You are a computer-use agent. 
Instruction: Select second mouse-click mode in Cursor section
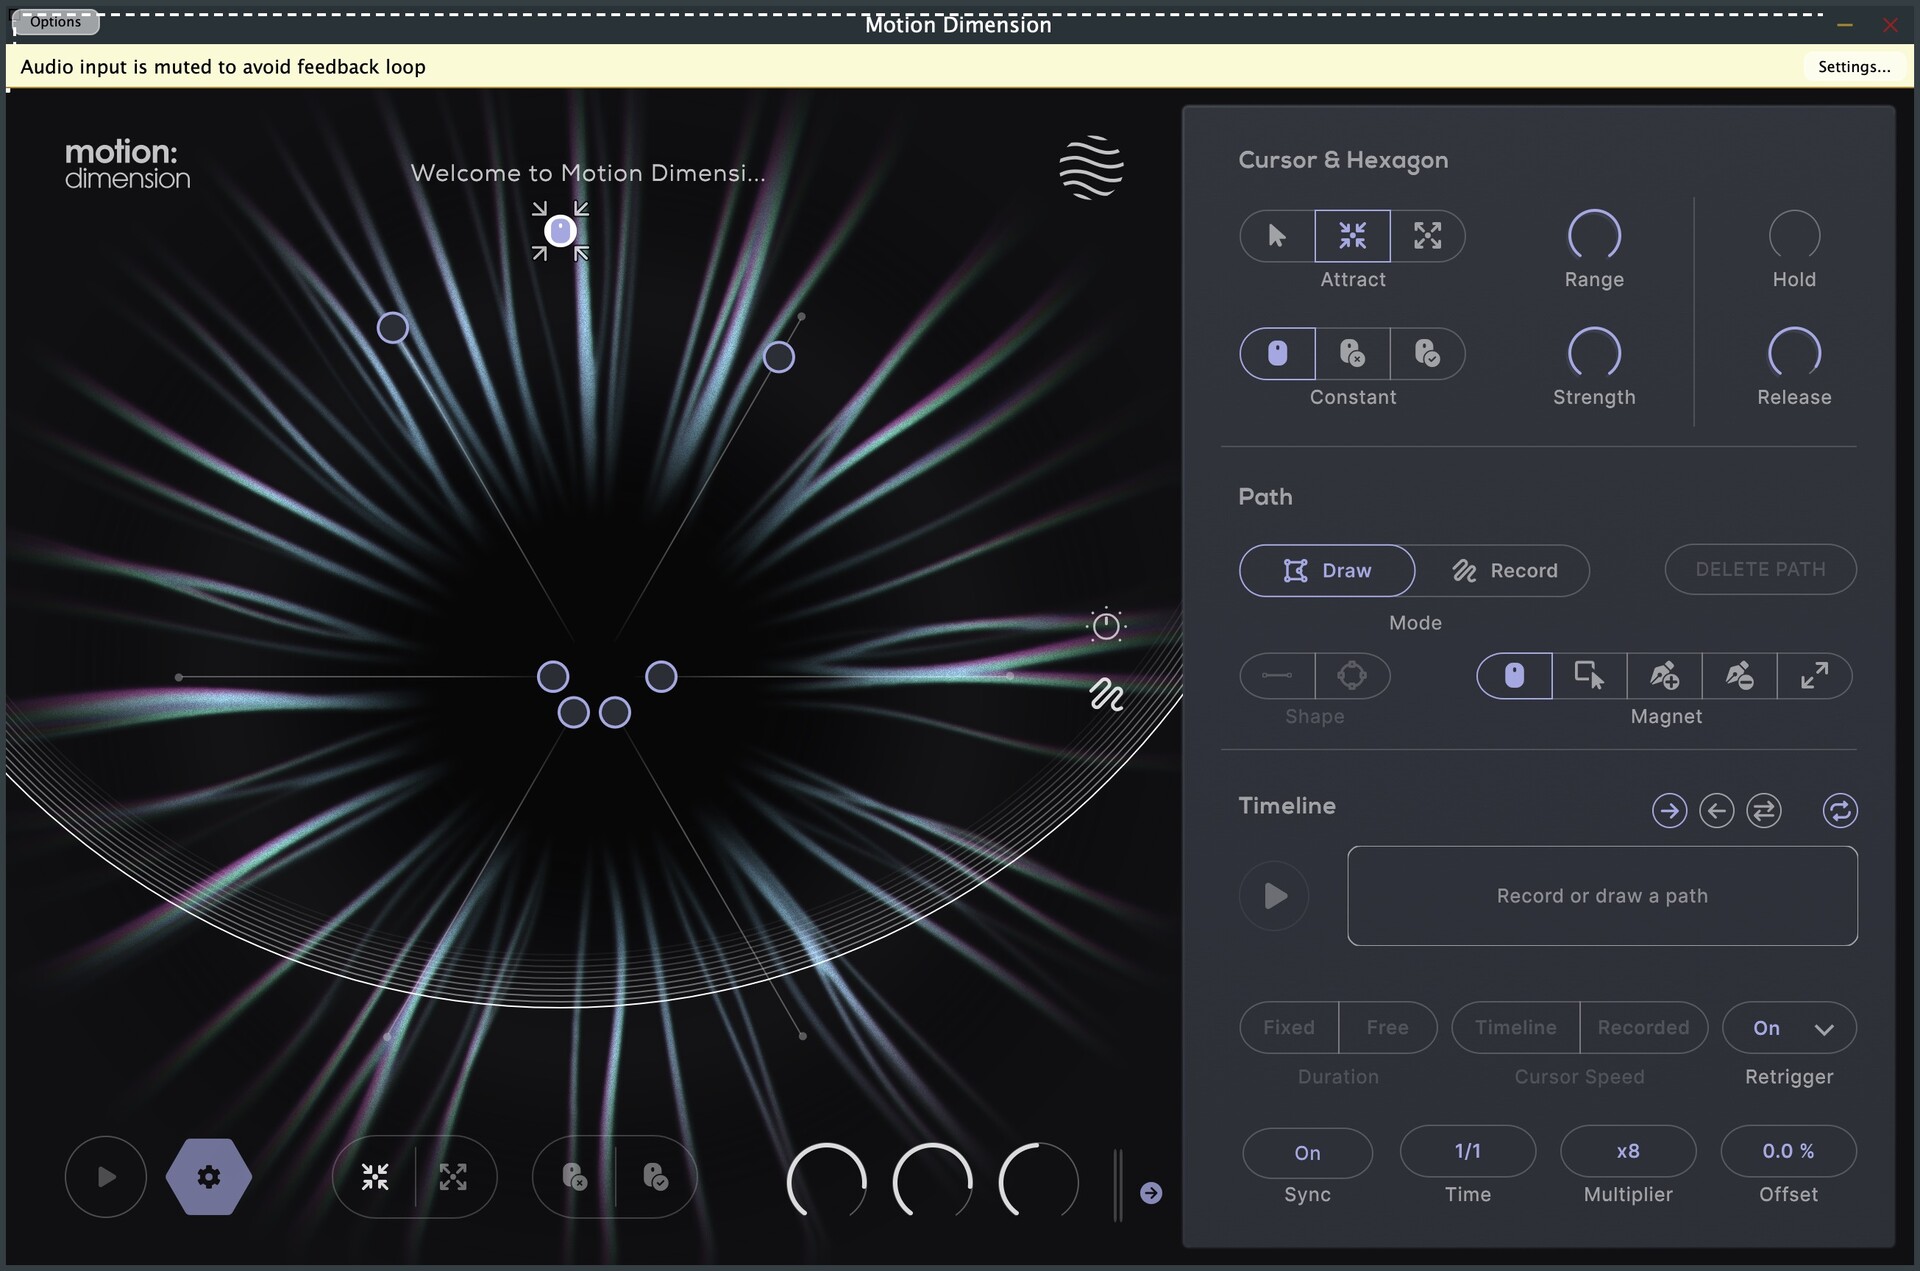point(1352,353)
